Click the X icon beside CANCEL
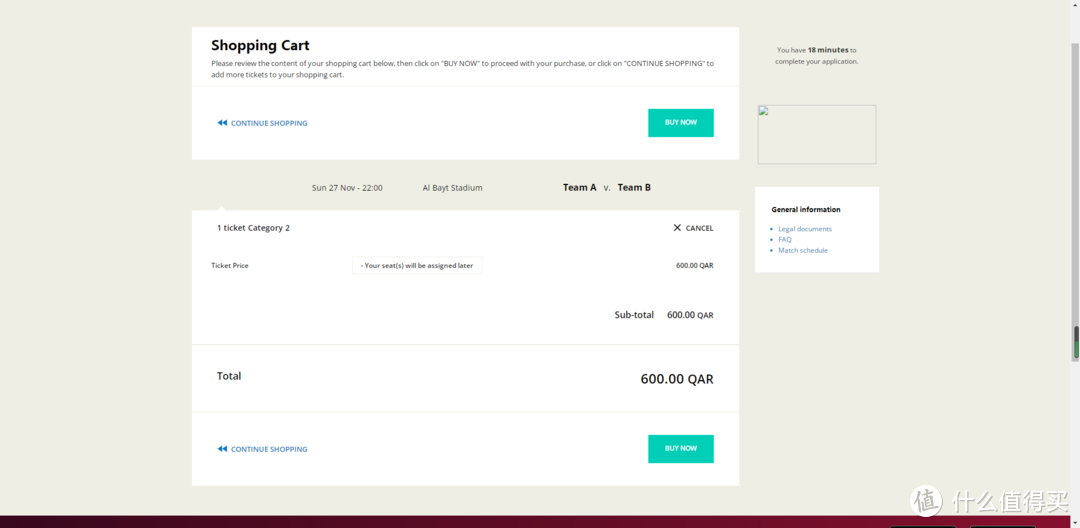Screen dimensions: 1080x528 pyautogui.click(x=677, y=228)
